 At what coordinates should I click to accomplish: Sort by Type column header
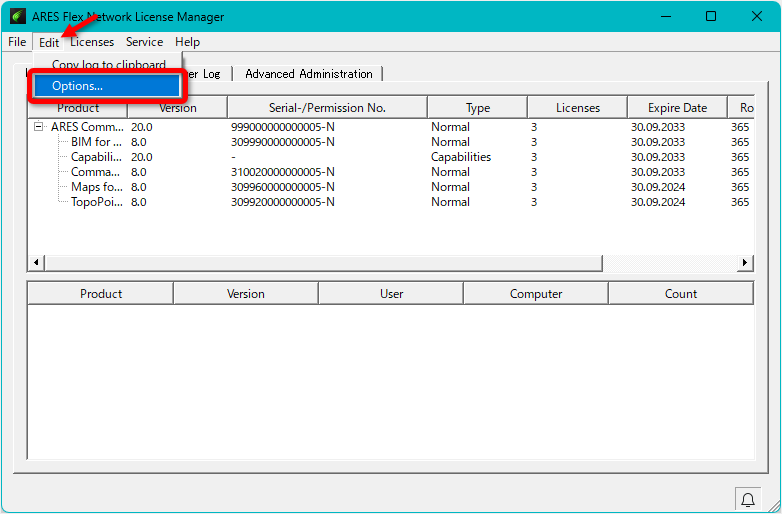pyautogui.click(x=477, y=108)
